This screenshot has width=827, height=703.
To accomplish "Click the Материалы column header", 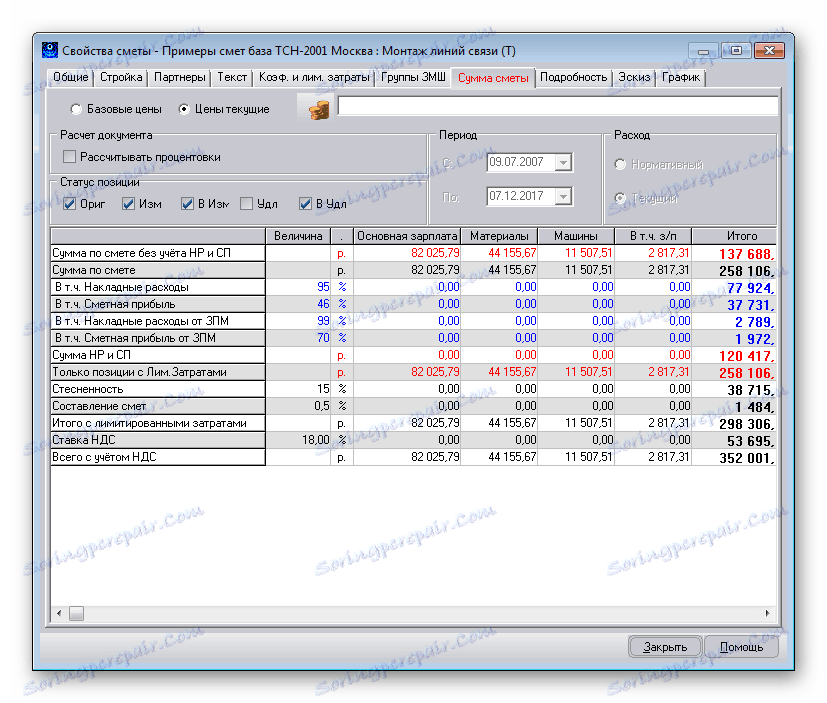I will [499, 236].
